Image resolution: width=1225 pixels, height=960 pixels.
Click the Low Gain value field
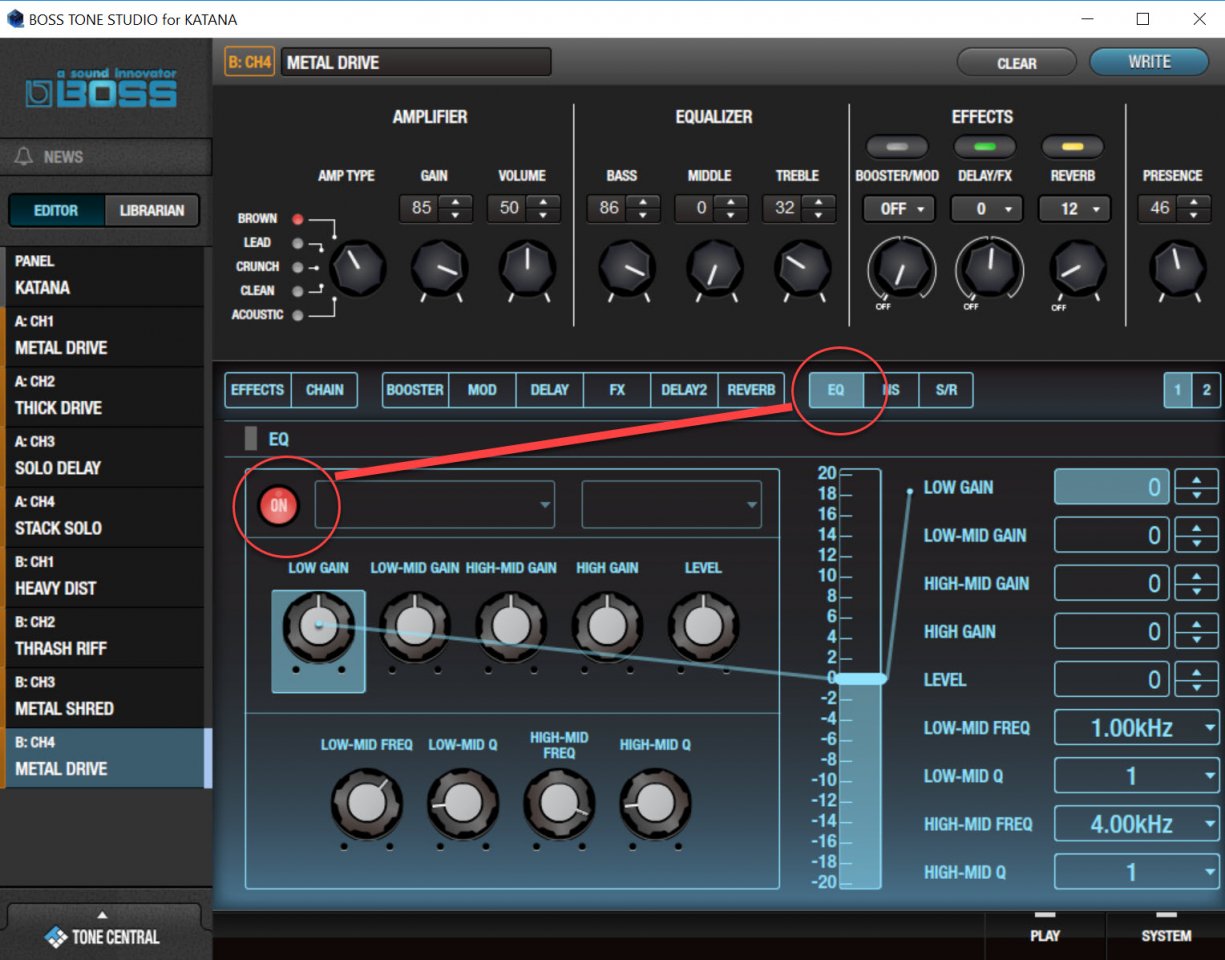(x=1112, y=487)
